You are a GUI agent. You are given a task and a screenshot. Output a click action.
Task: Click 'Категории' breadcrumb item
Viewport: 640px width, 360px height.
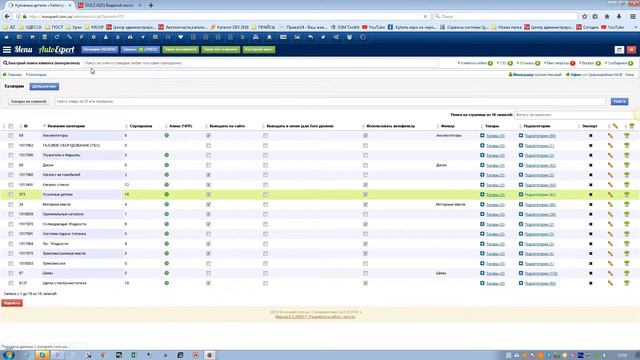coord(37,75)
